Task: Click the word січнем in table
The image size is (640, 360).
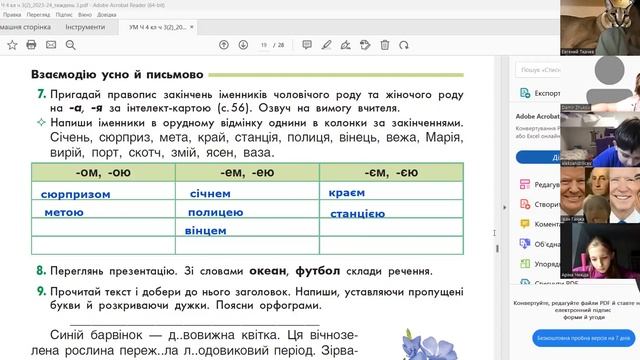Action: pyautogui.click(x=210, y=194)
